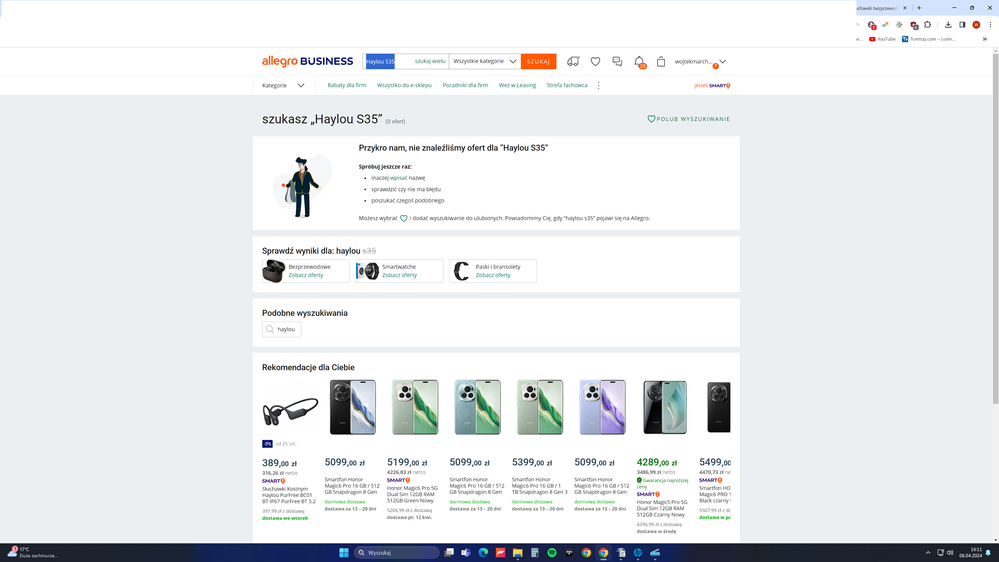The width and height of the screenshot is (999, 562).
Task: Open Zobacz oferty under Bezprzewodowe
Action: pyautogui.click(x=306, y=275)
